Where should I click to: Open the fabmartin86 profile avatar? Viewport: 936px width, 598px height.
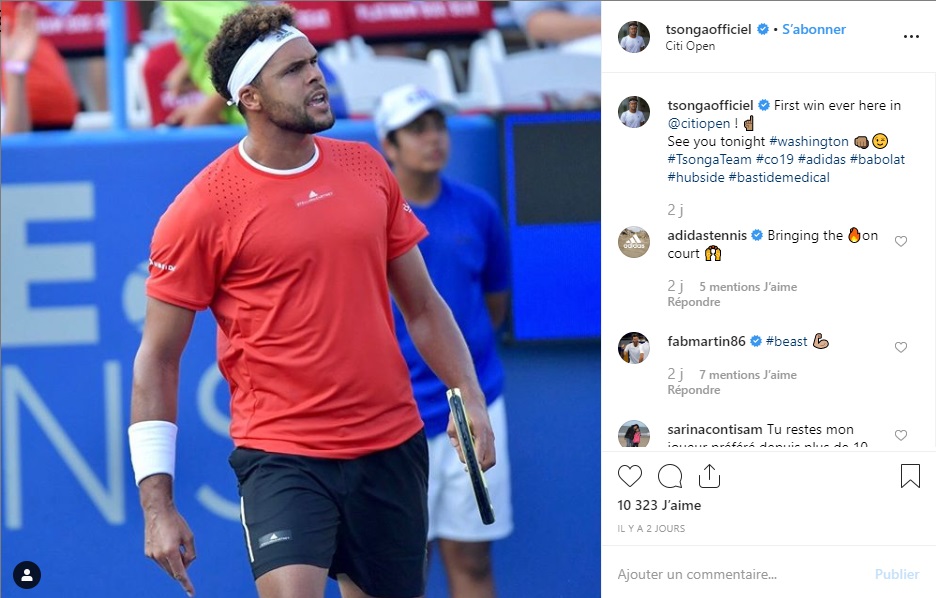[x=633, y=348]
